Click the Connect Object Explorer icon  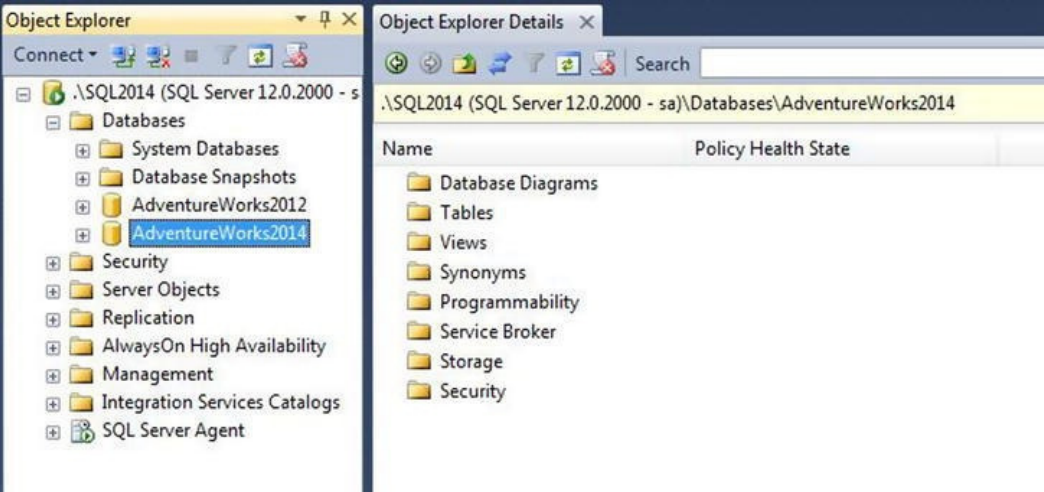coord(123,56)
